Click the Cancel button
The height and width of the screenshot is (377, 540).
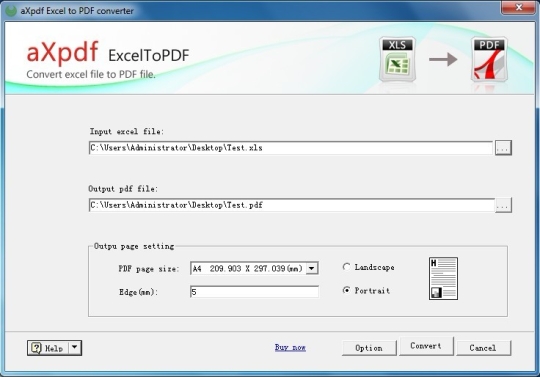[x=483, y=348]
